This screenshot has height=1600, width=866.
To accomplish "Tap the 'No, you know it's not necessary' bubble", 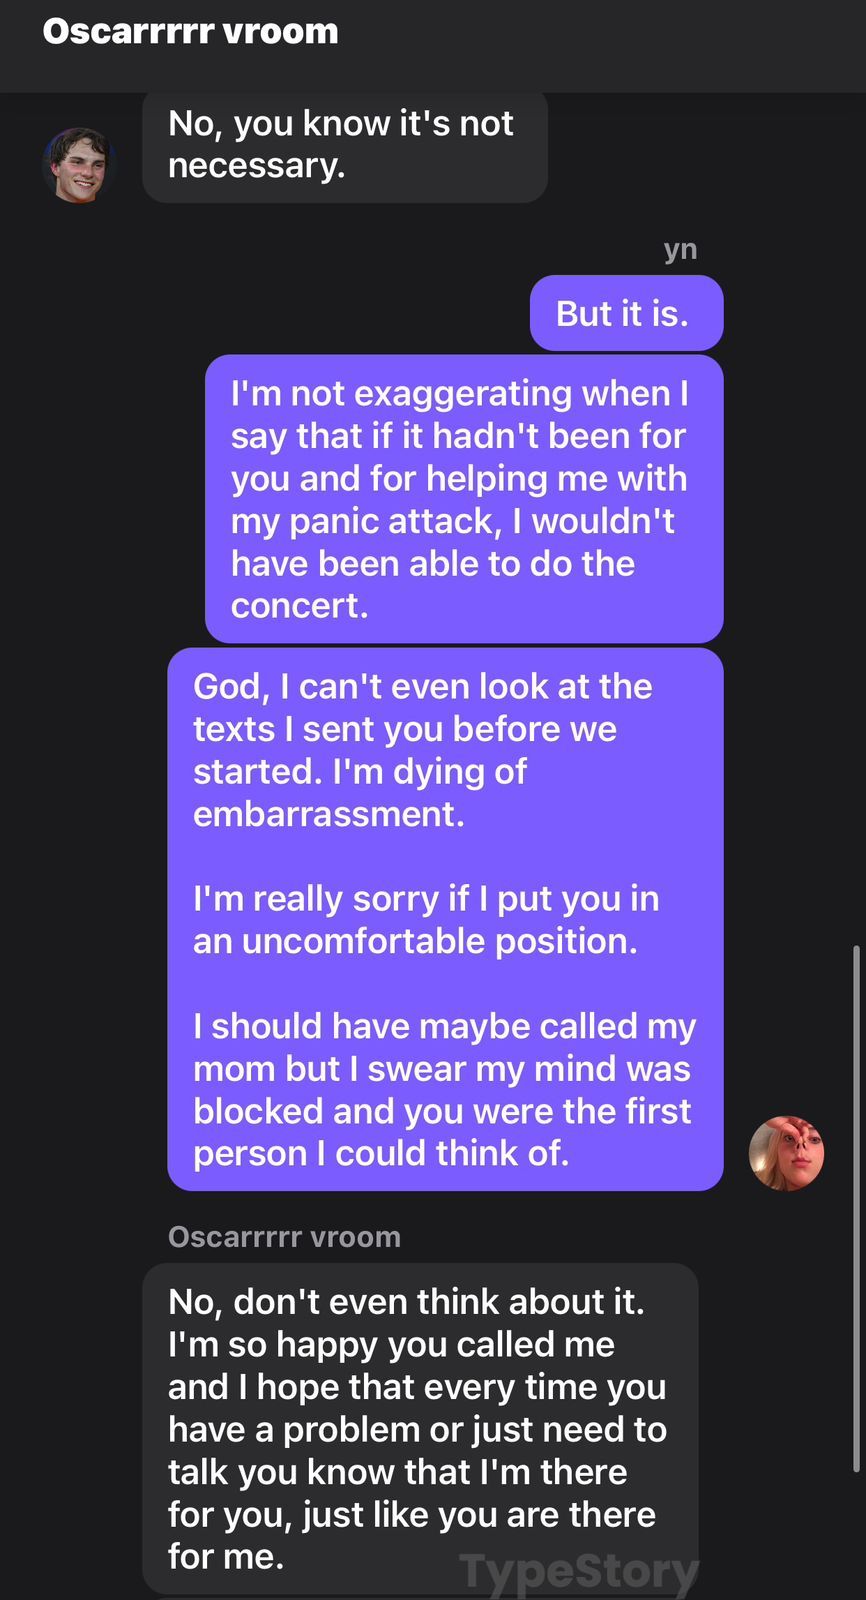I will click(x=345, y=146).
